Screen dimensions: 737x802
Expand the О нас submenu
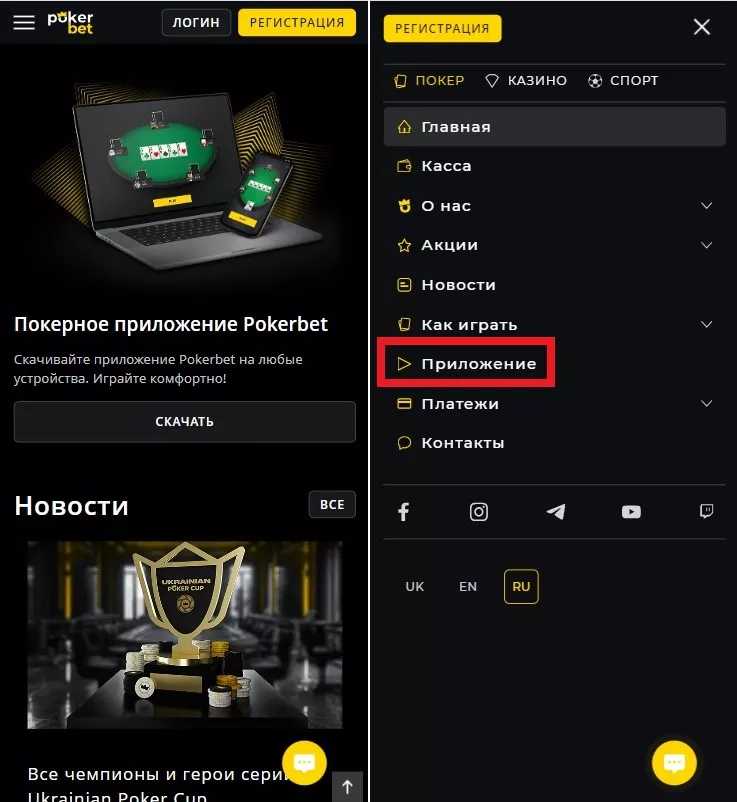(x=706, y=206)
